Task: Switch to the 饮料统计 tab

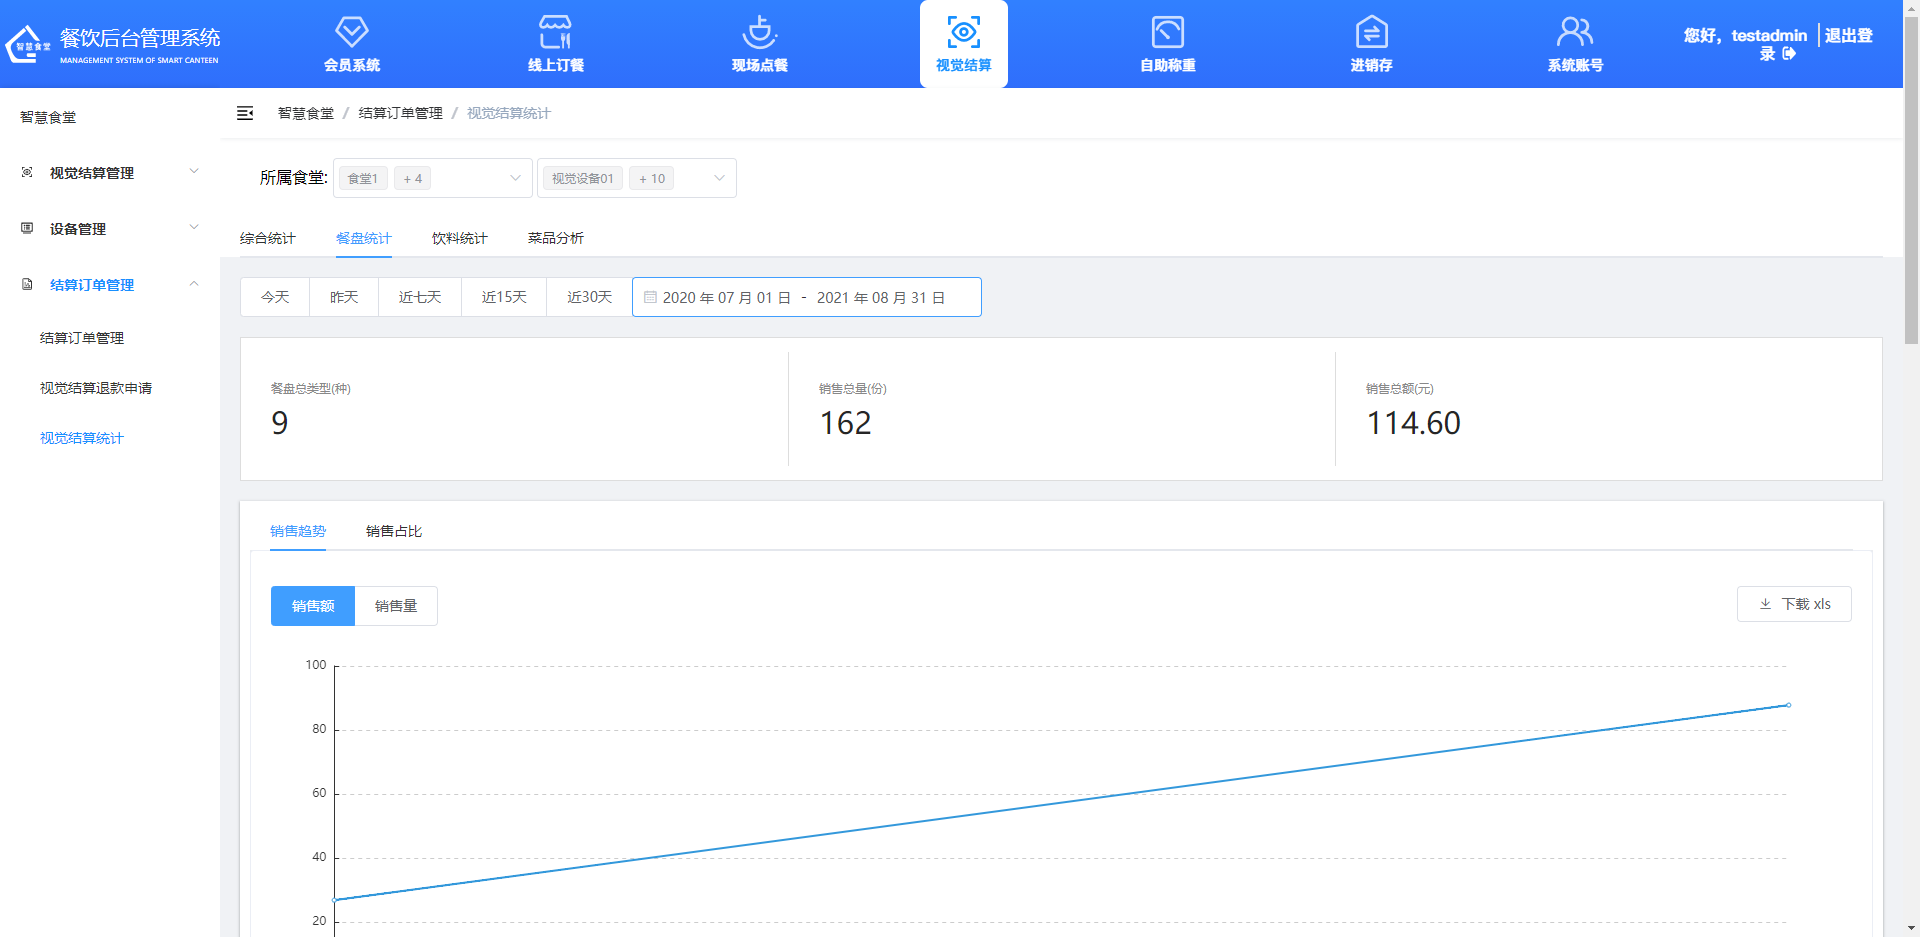Action: click(459, 238)
